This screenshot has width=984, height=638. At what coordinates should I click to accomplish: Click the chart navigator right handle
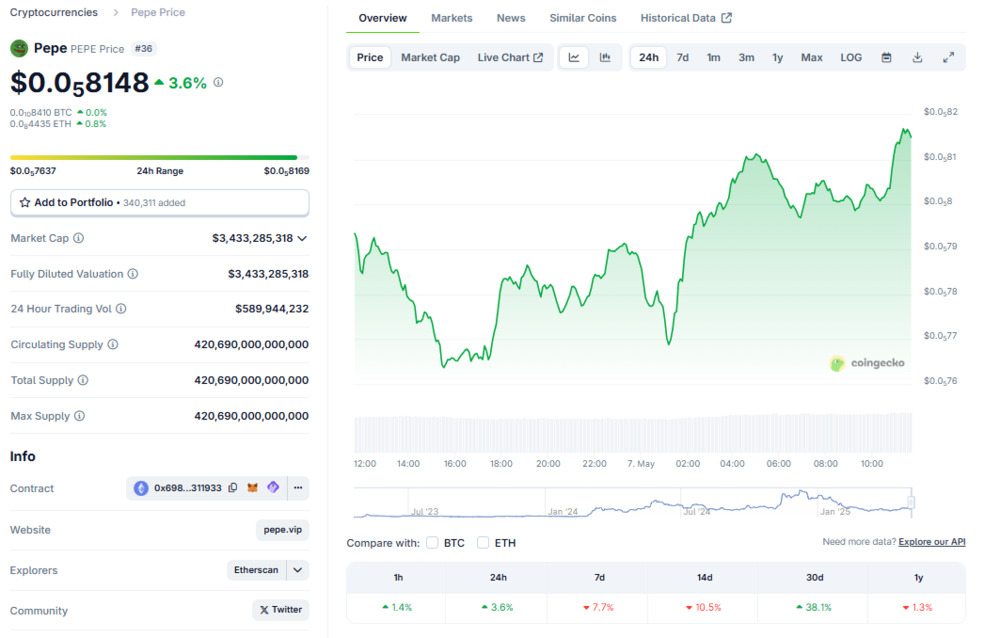tap(911, 502)
